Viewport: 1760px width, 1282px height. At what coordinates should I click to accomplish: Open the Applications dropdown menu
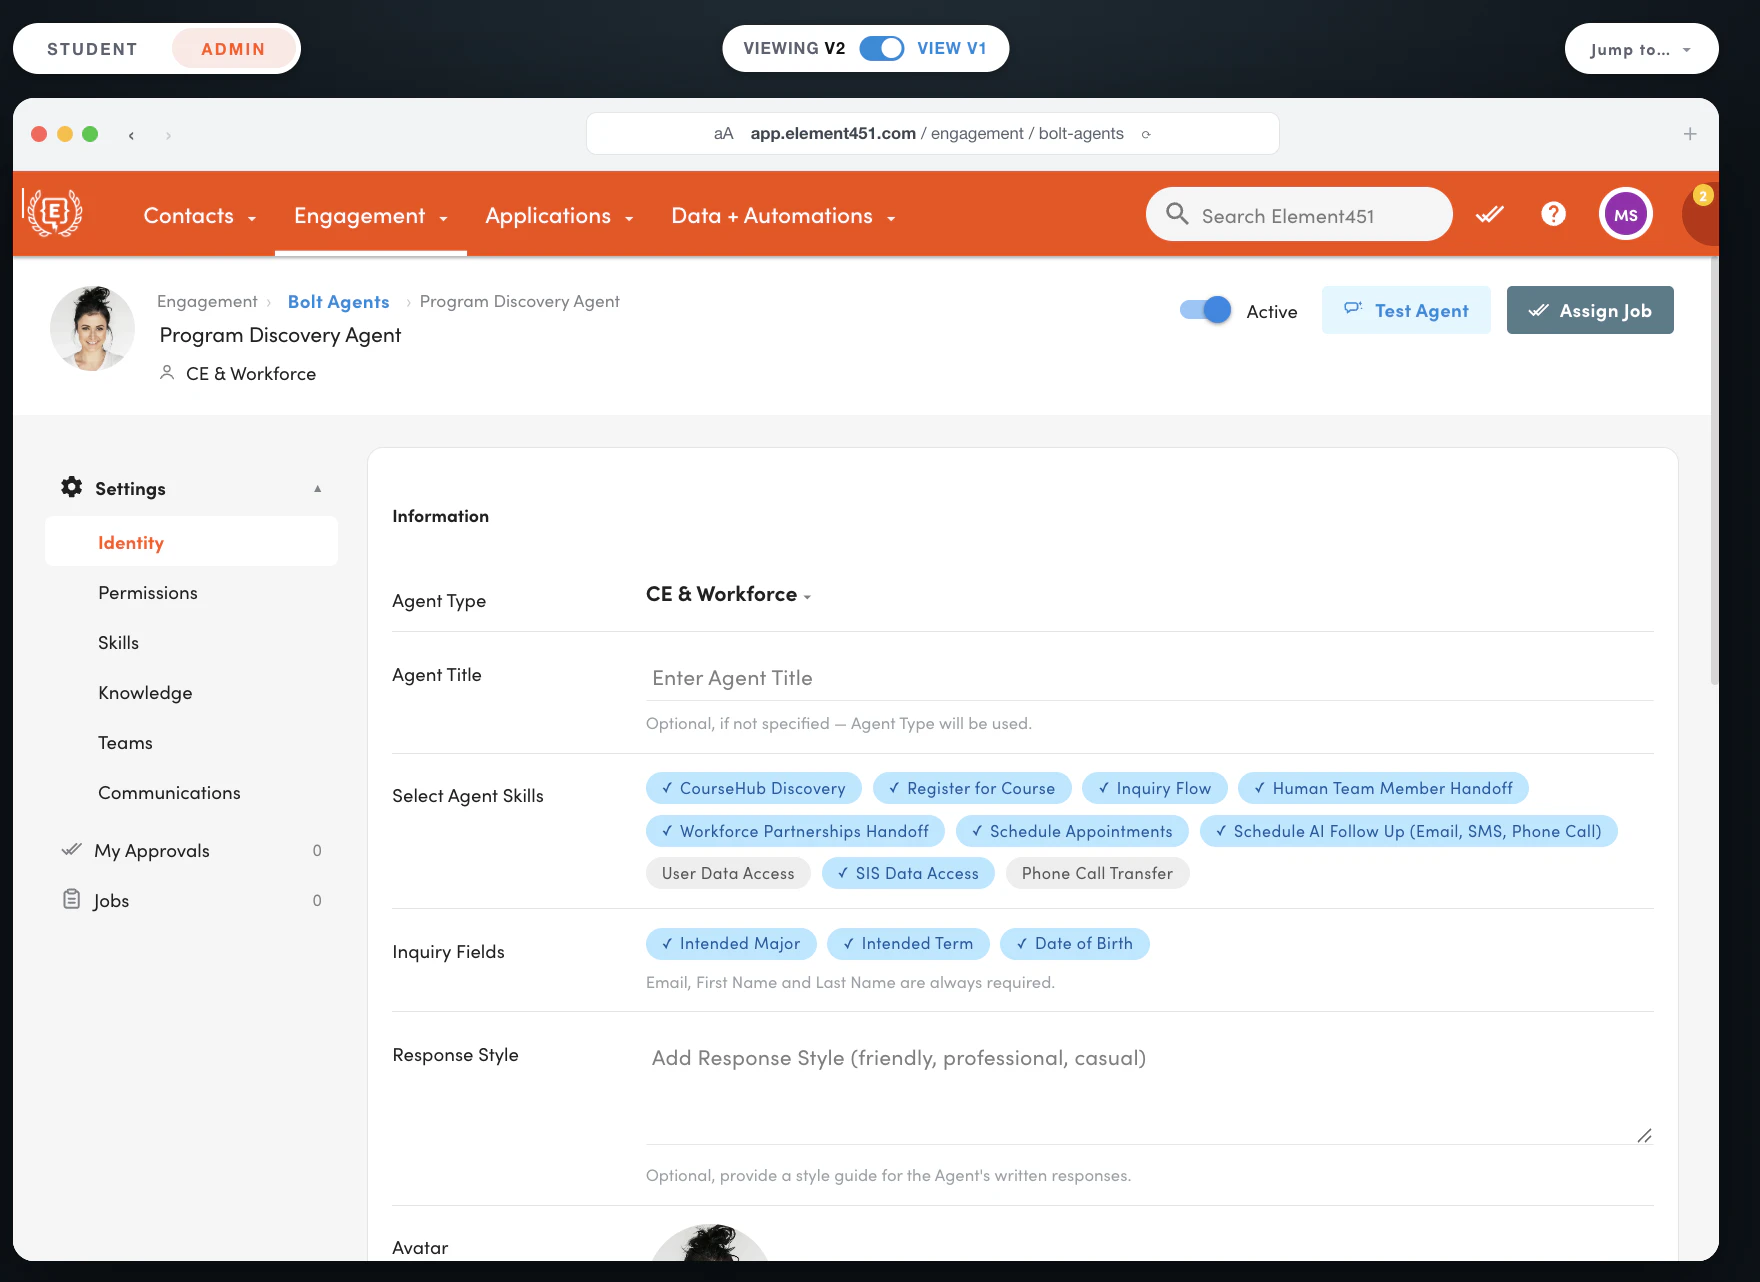pyautogui.click(x=560, y=216)
